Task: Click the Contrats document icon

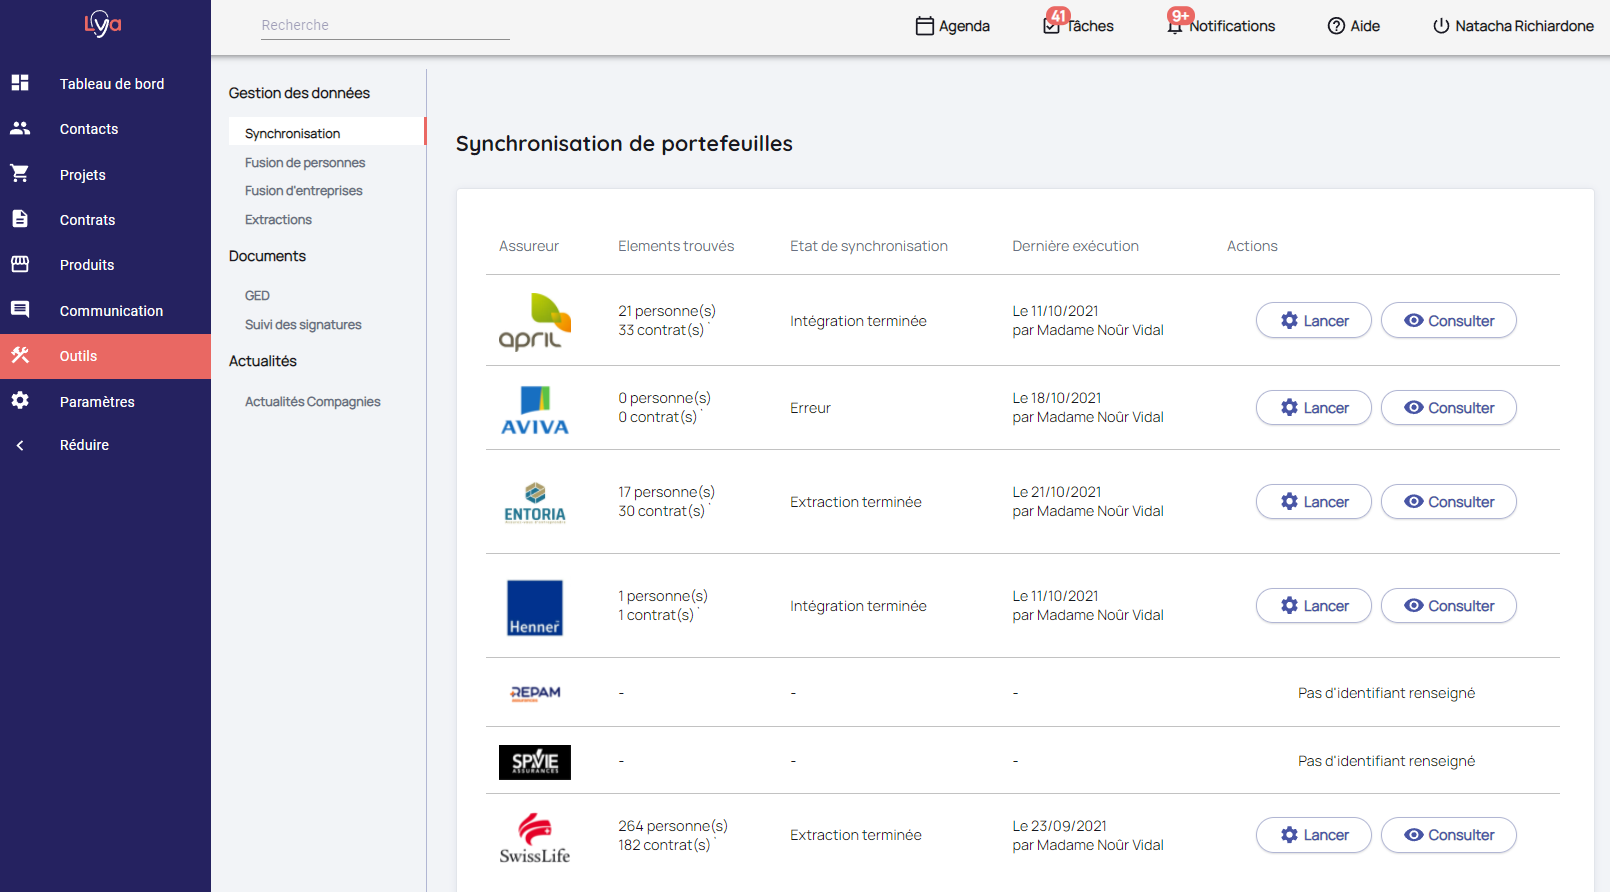Action: coord(20,219)
